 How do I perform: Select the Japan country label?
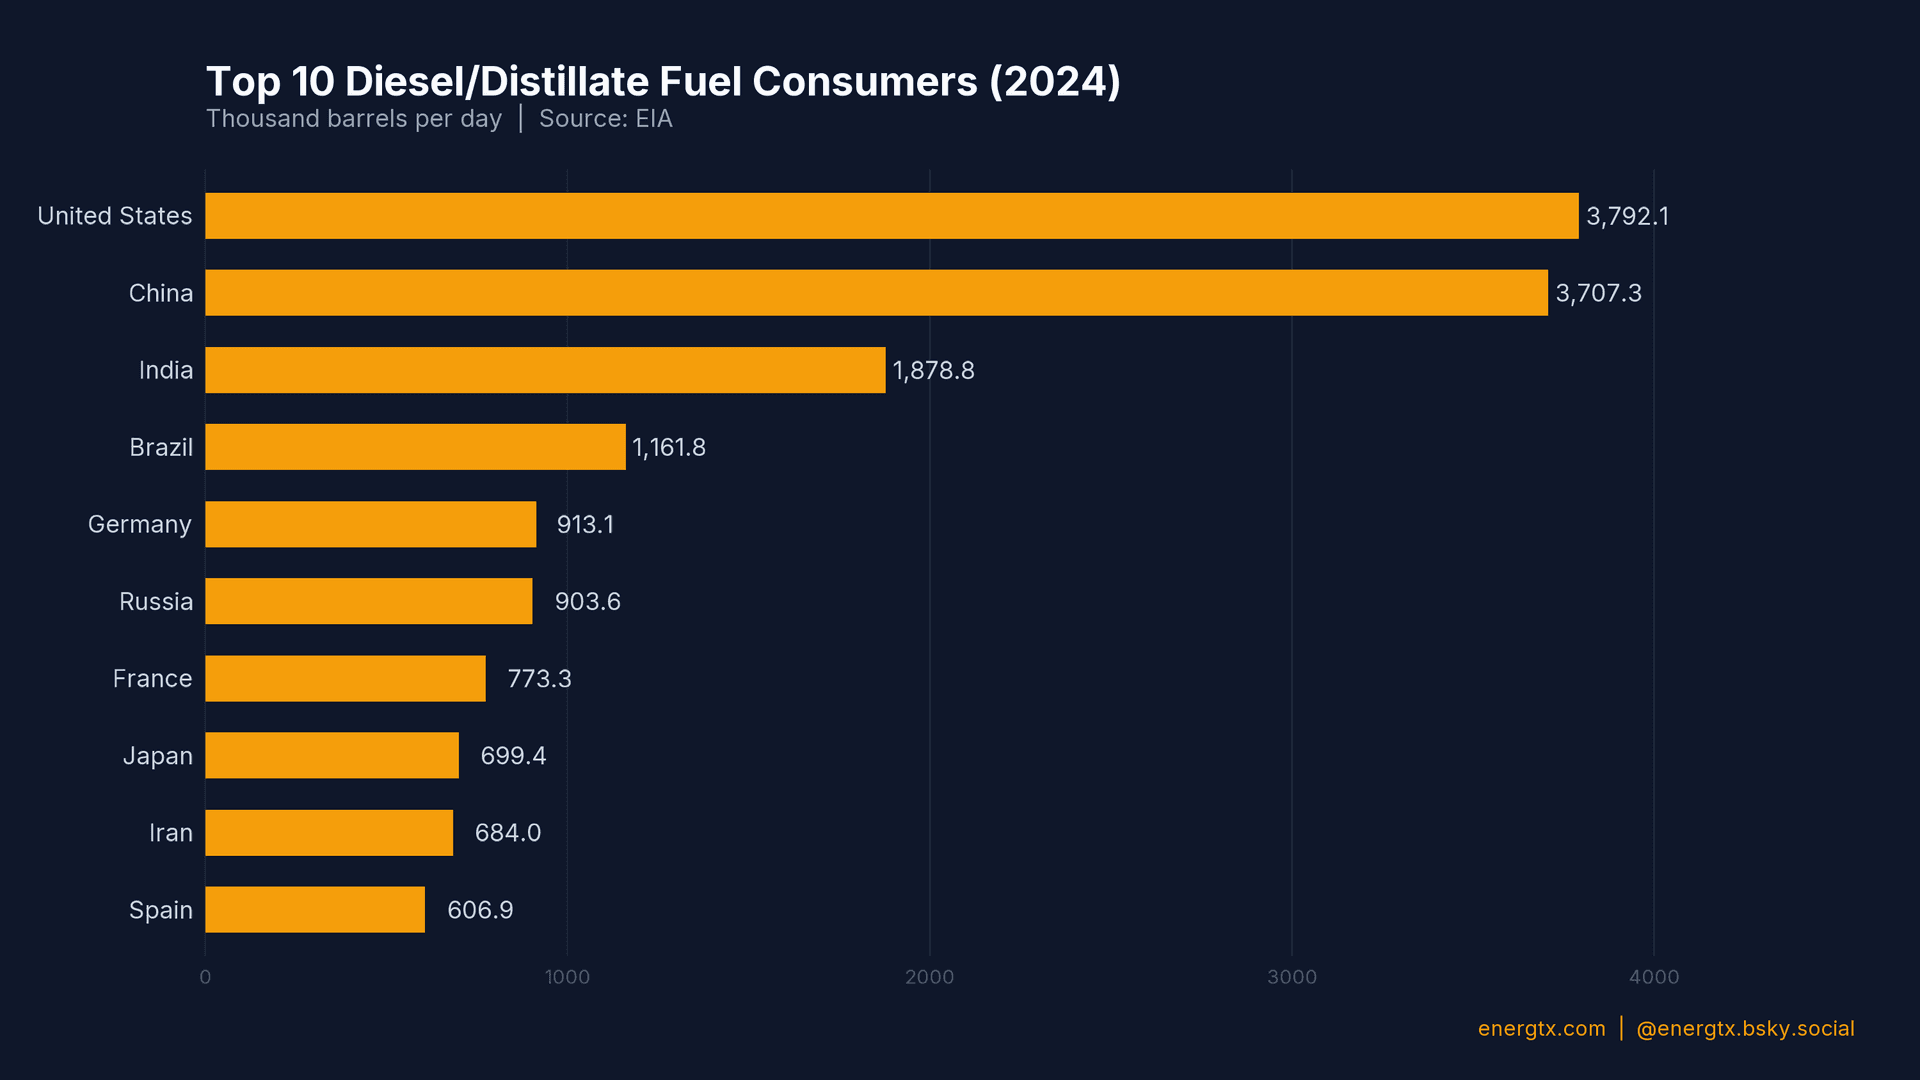157,755
